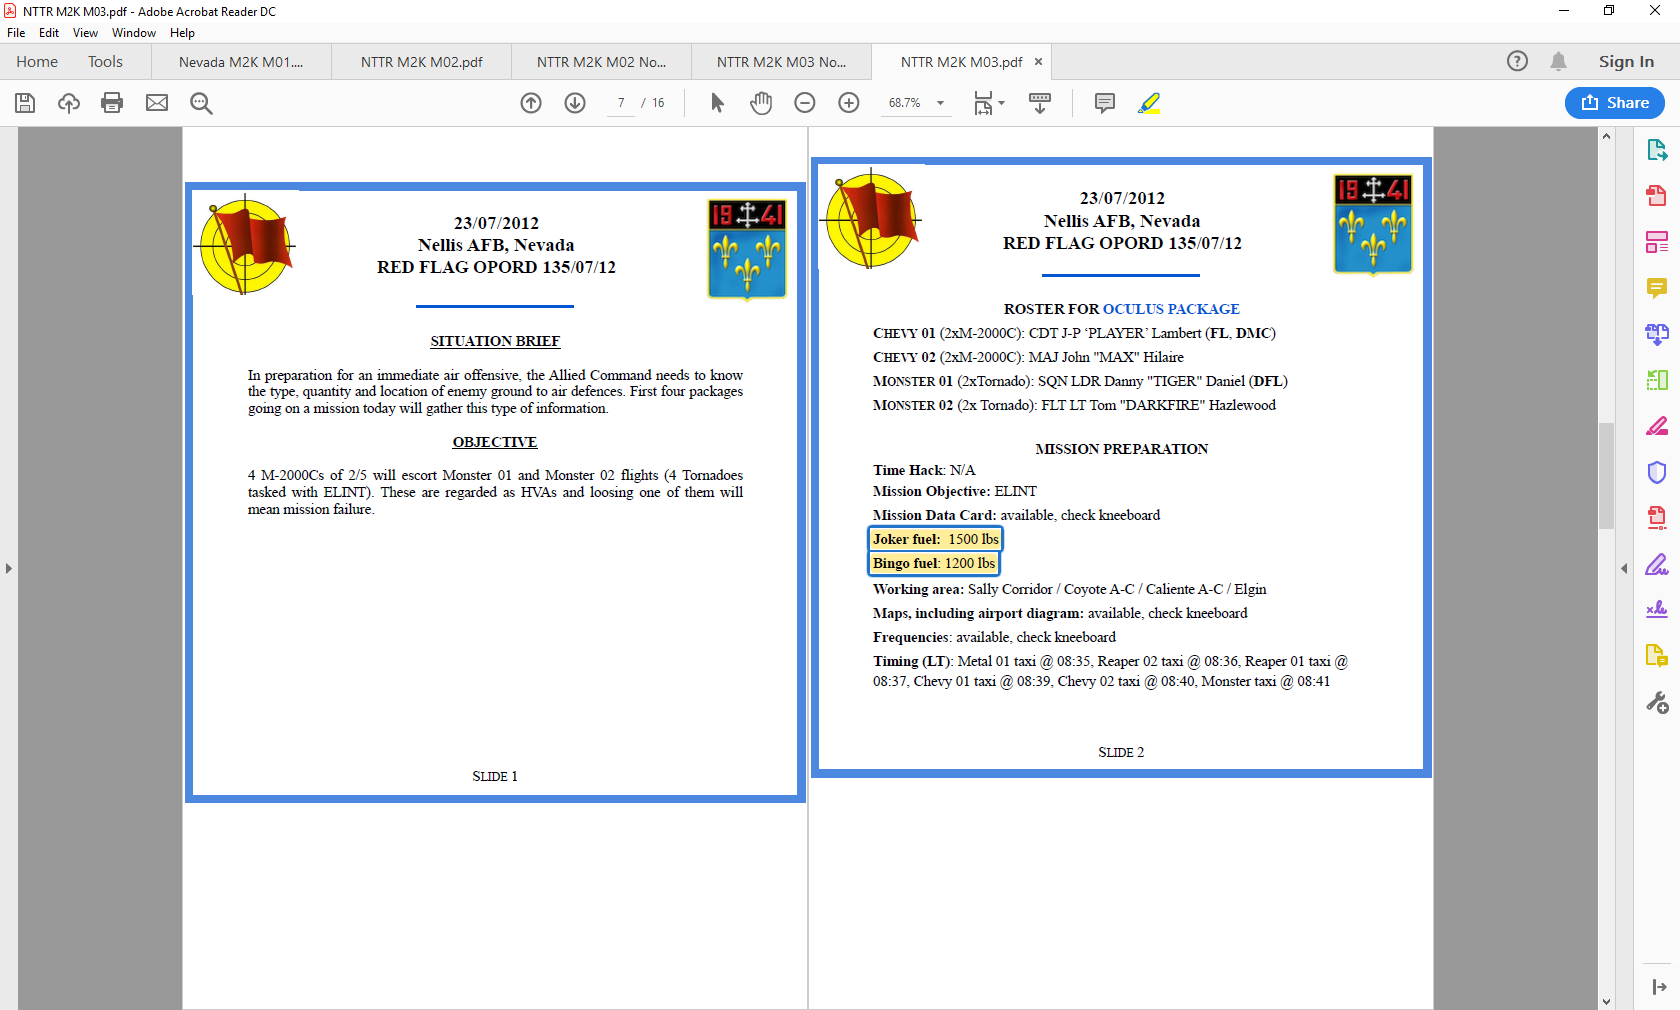Open the Combine Files tool in the right pane
The width and height of the screenshot is (1680, 1010).
pyautogui.click(x=1657, y=334)
